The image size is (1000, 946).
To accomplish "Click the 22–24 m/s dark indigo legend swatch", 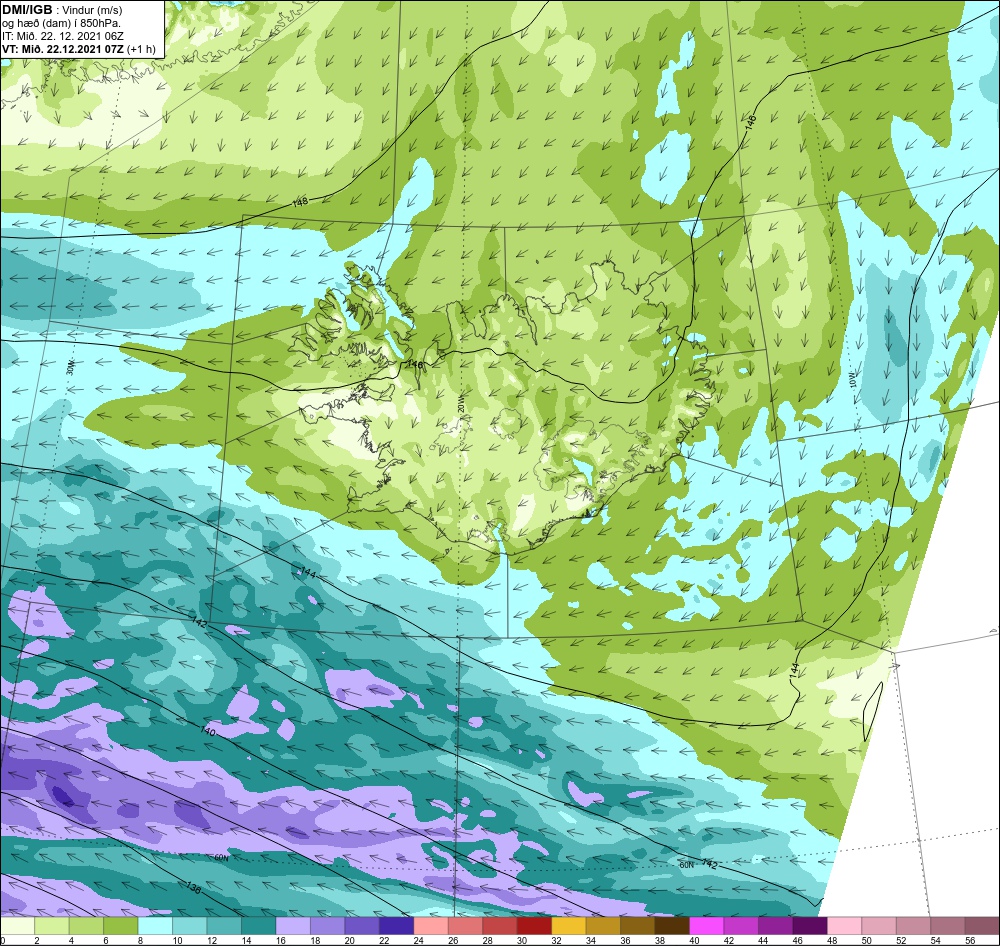I will (x=396, y=926).
